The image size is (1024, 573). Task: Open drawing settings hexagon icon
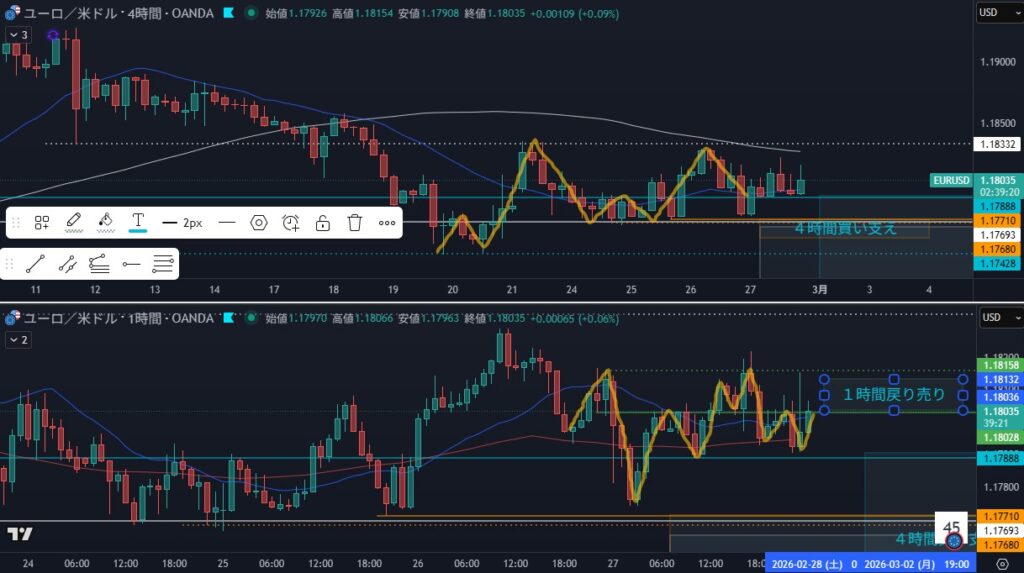click(x=259, y=222)
